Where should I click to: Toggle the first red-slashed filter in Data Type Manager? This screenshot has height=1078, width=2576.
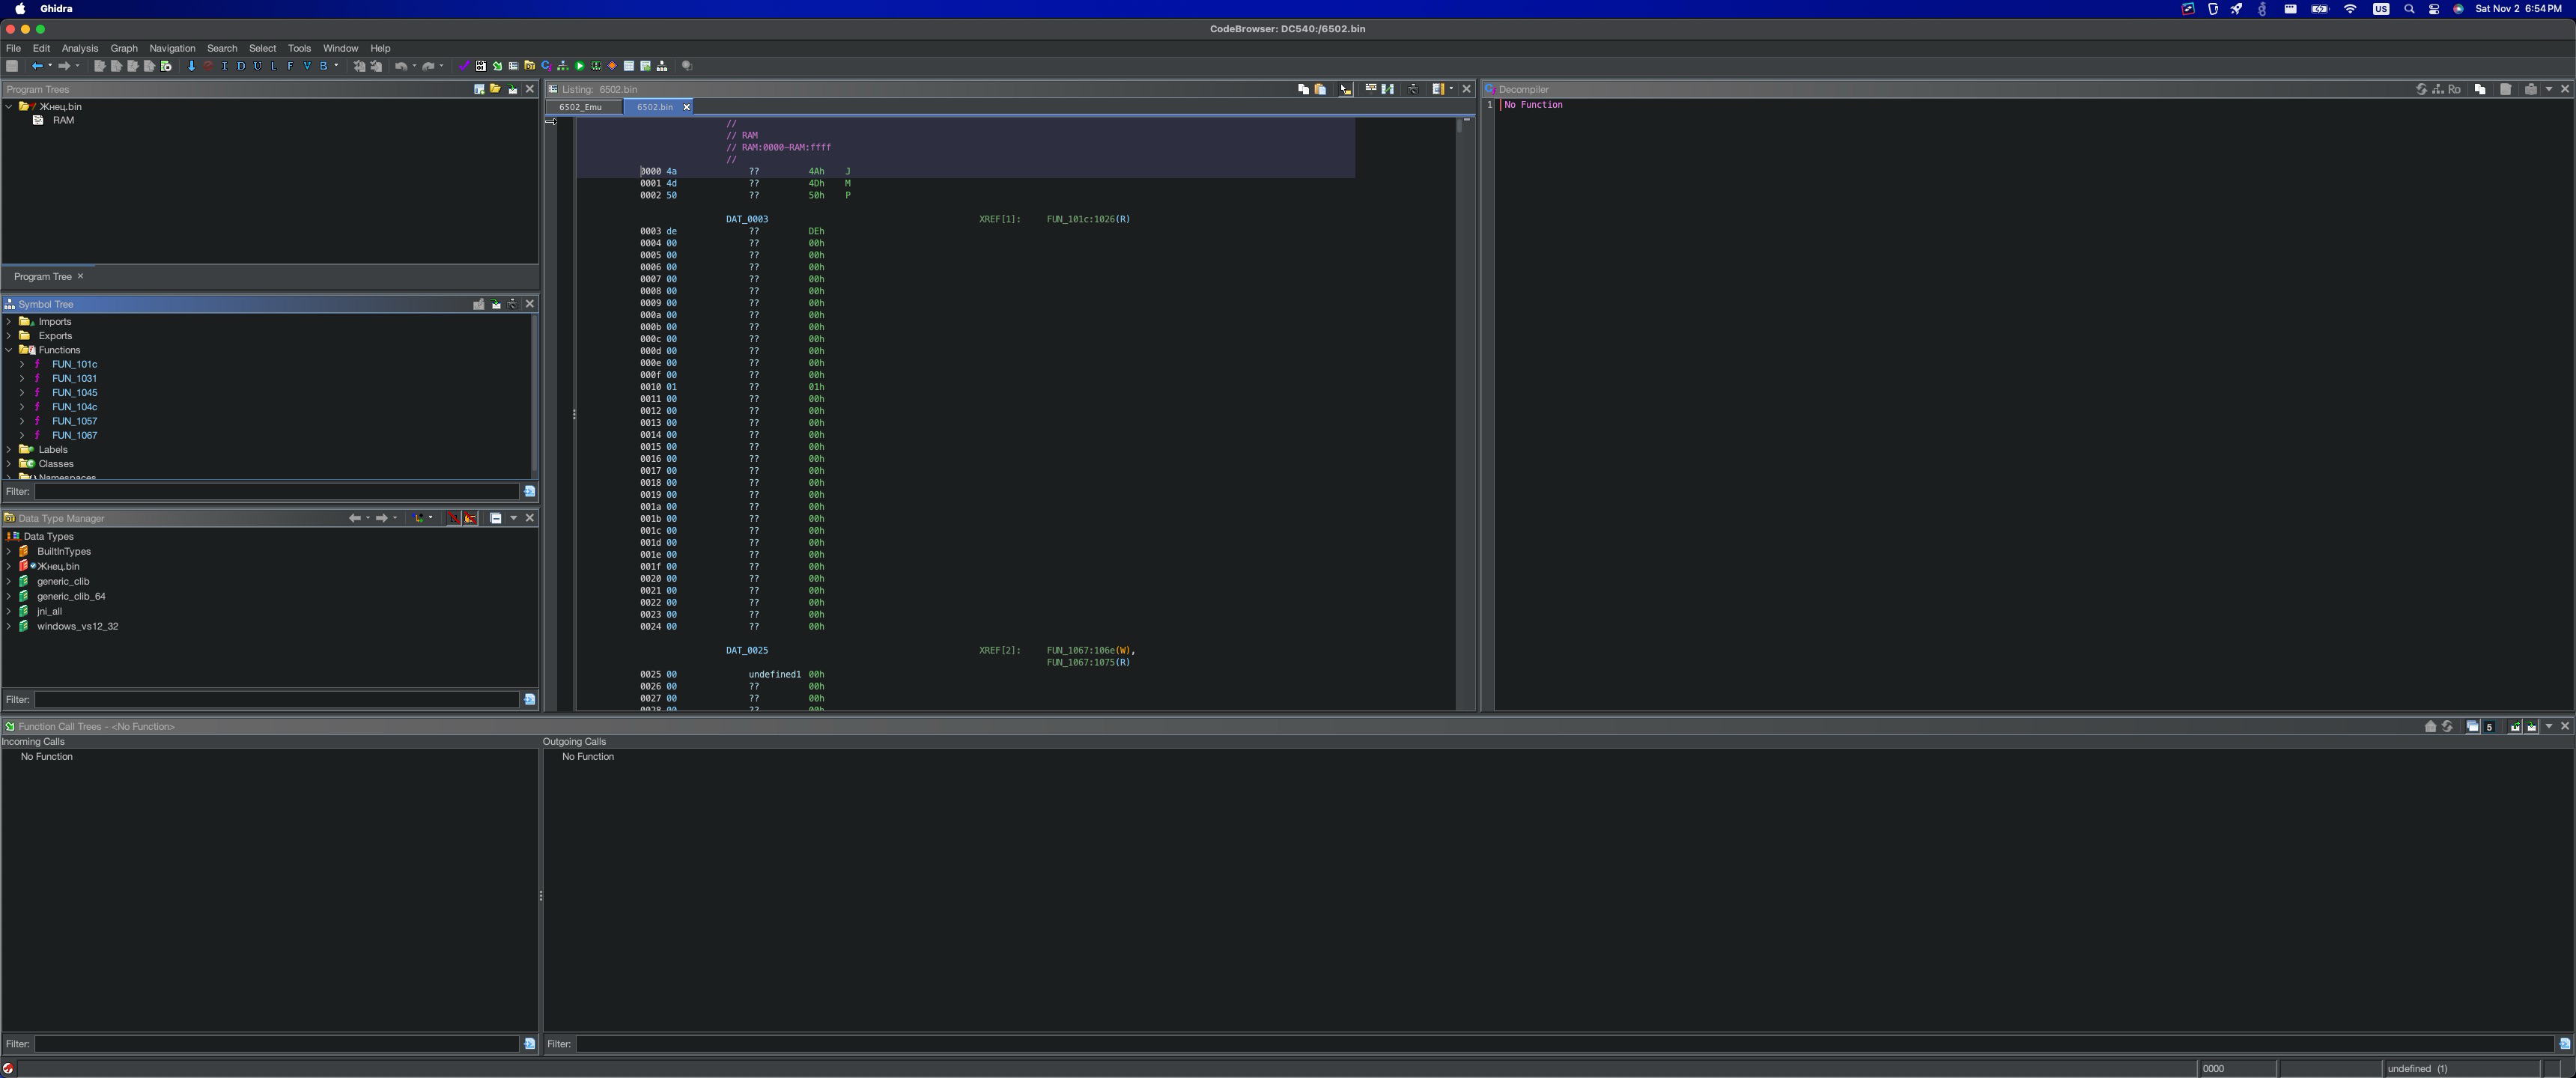click(454, 518)
